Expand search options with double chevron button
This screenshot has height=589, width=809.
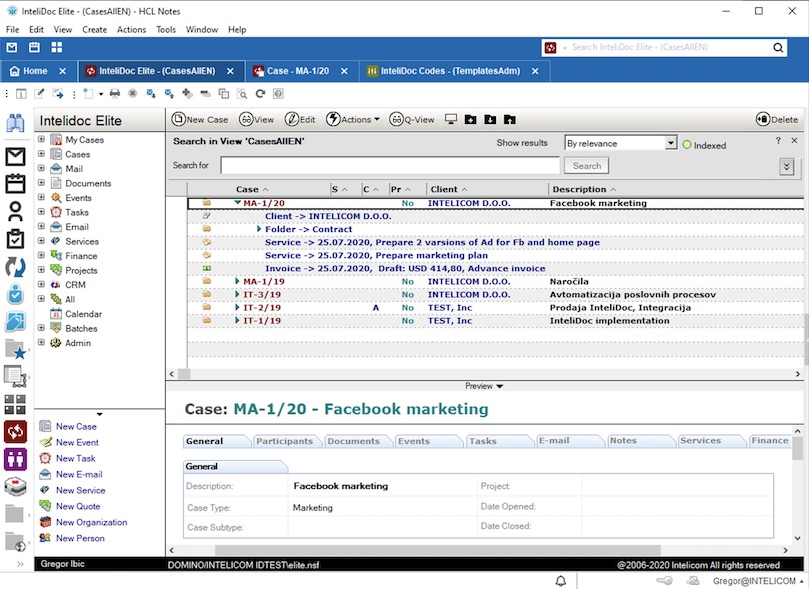[786, 167]
